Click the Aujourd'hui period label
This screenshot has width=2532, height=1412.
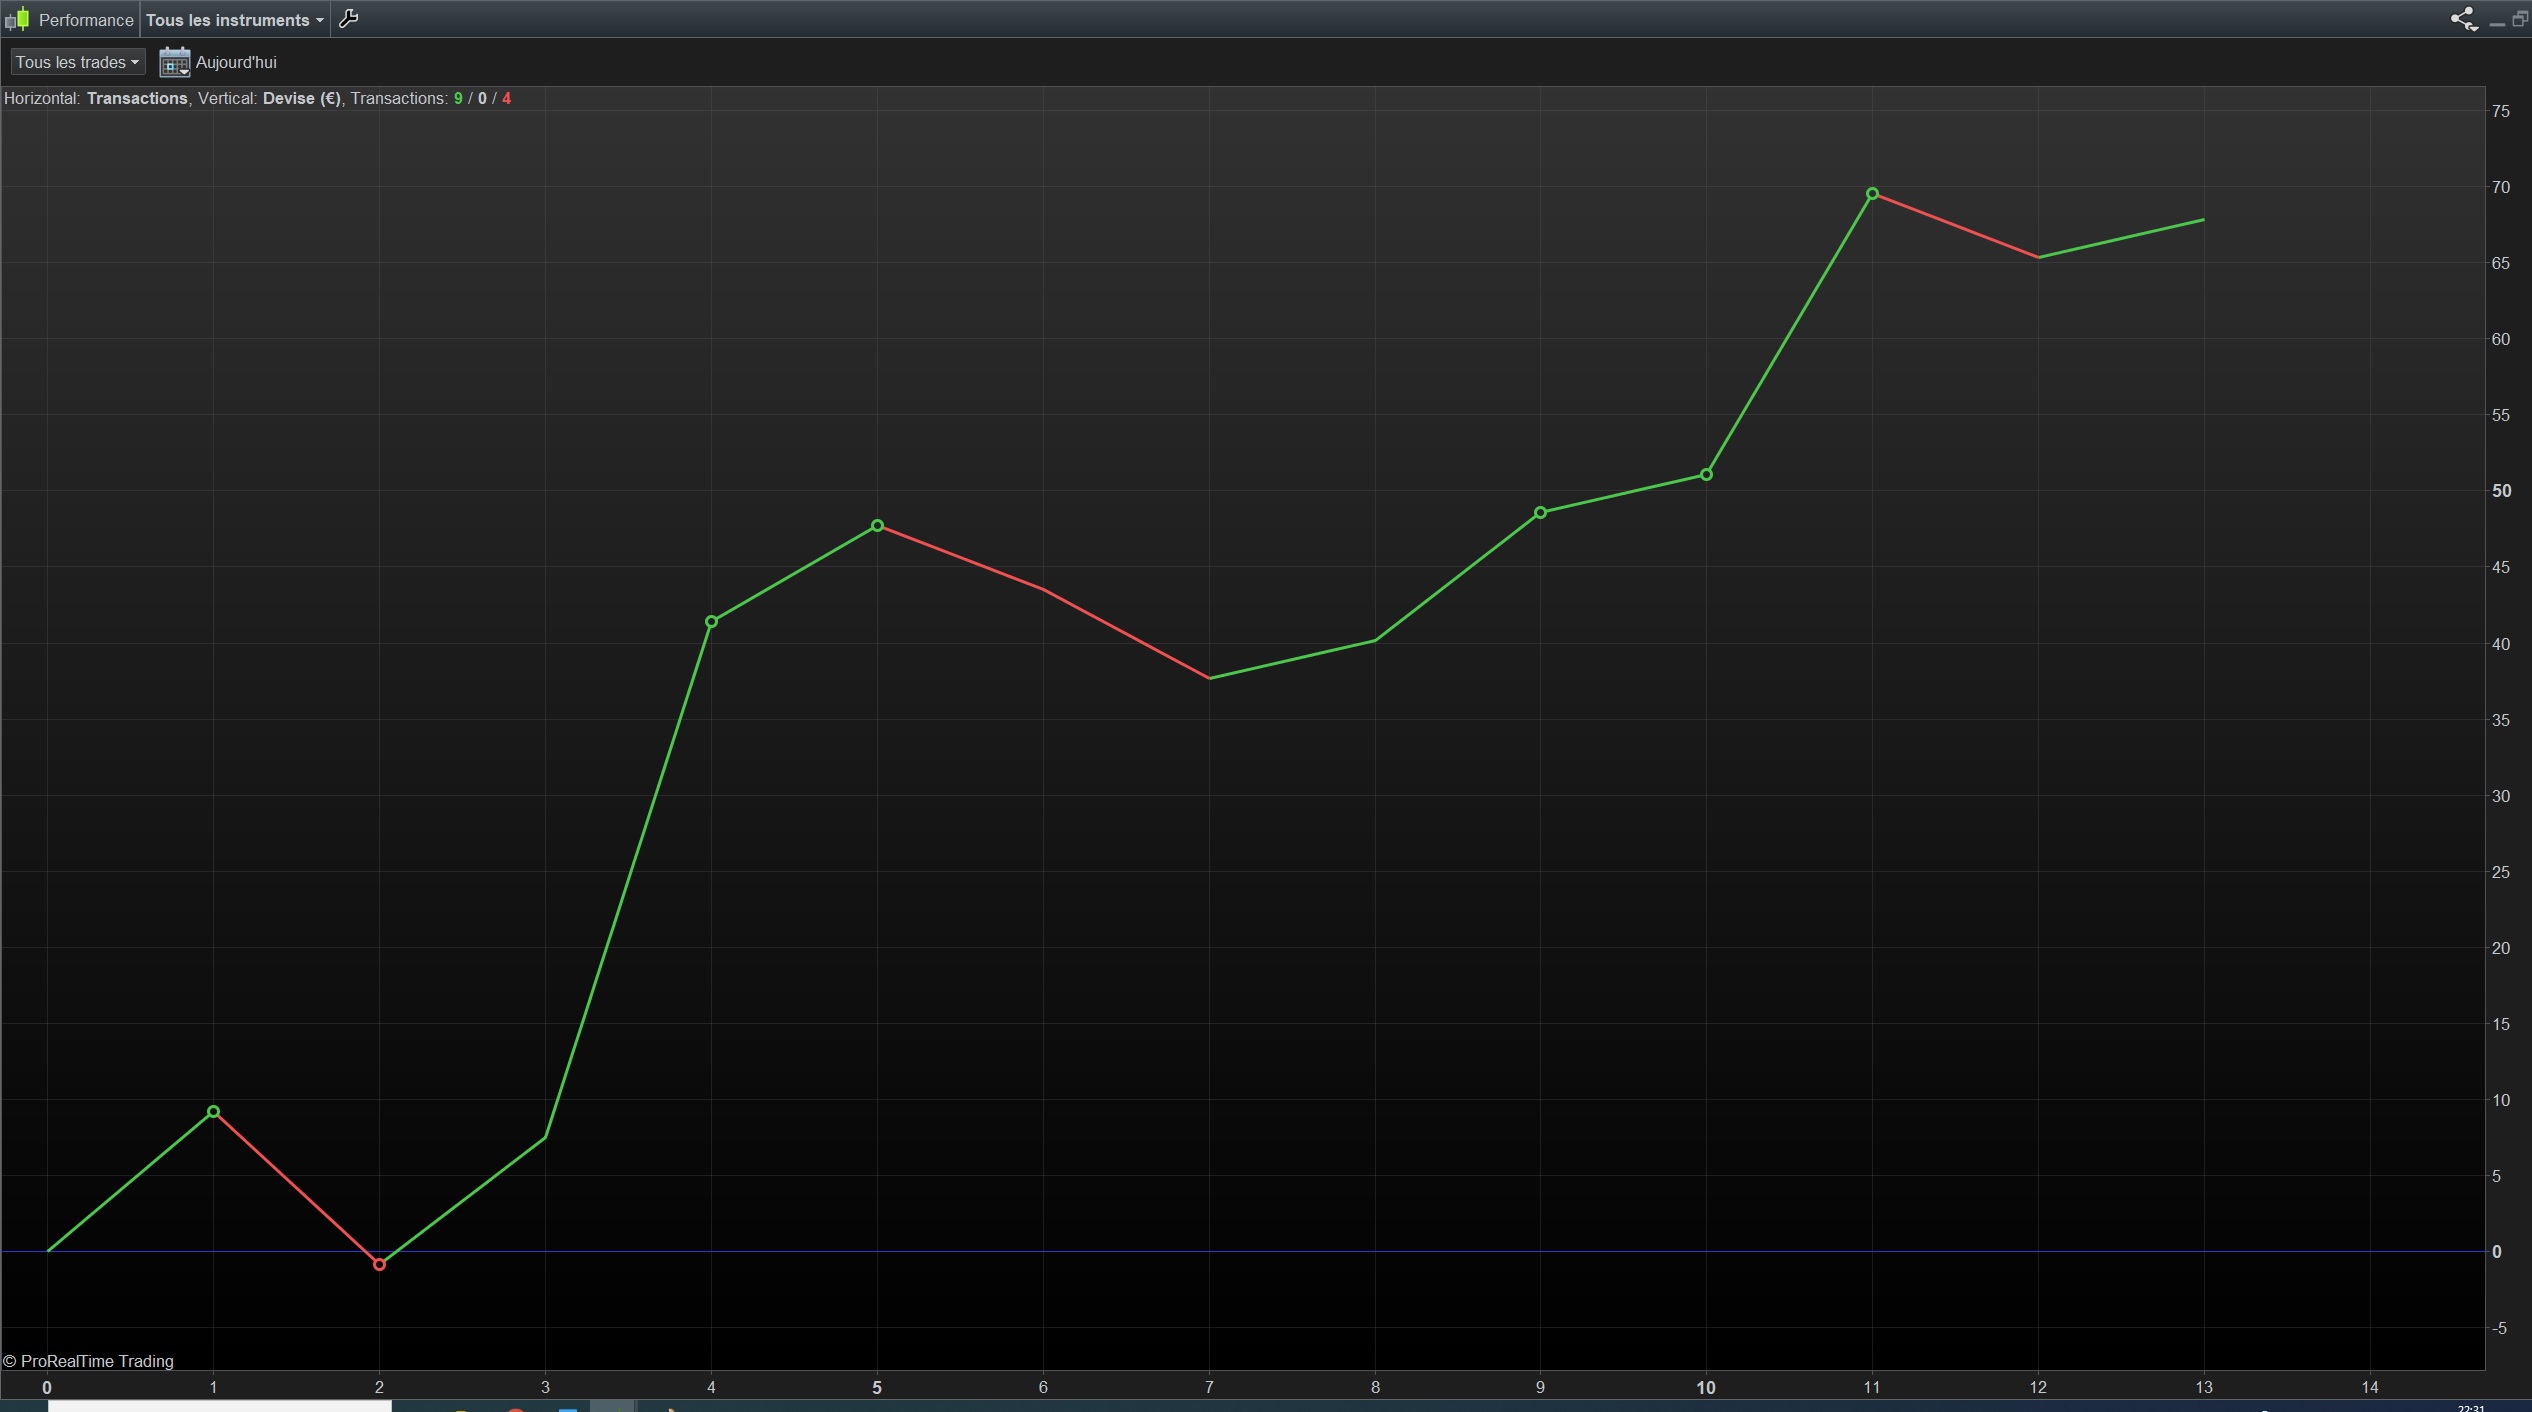(x=236, y=62)
